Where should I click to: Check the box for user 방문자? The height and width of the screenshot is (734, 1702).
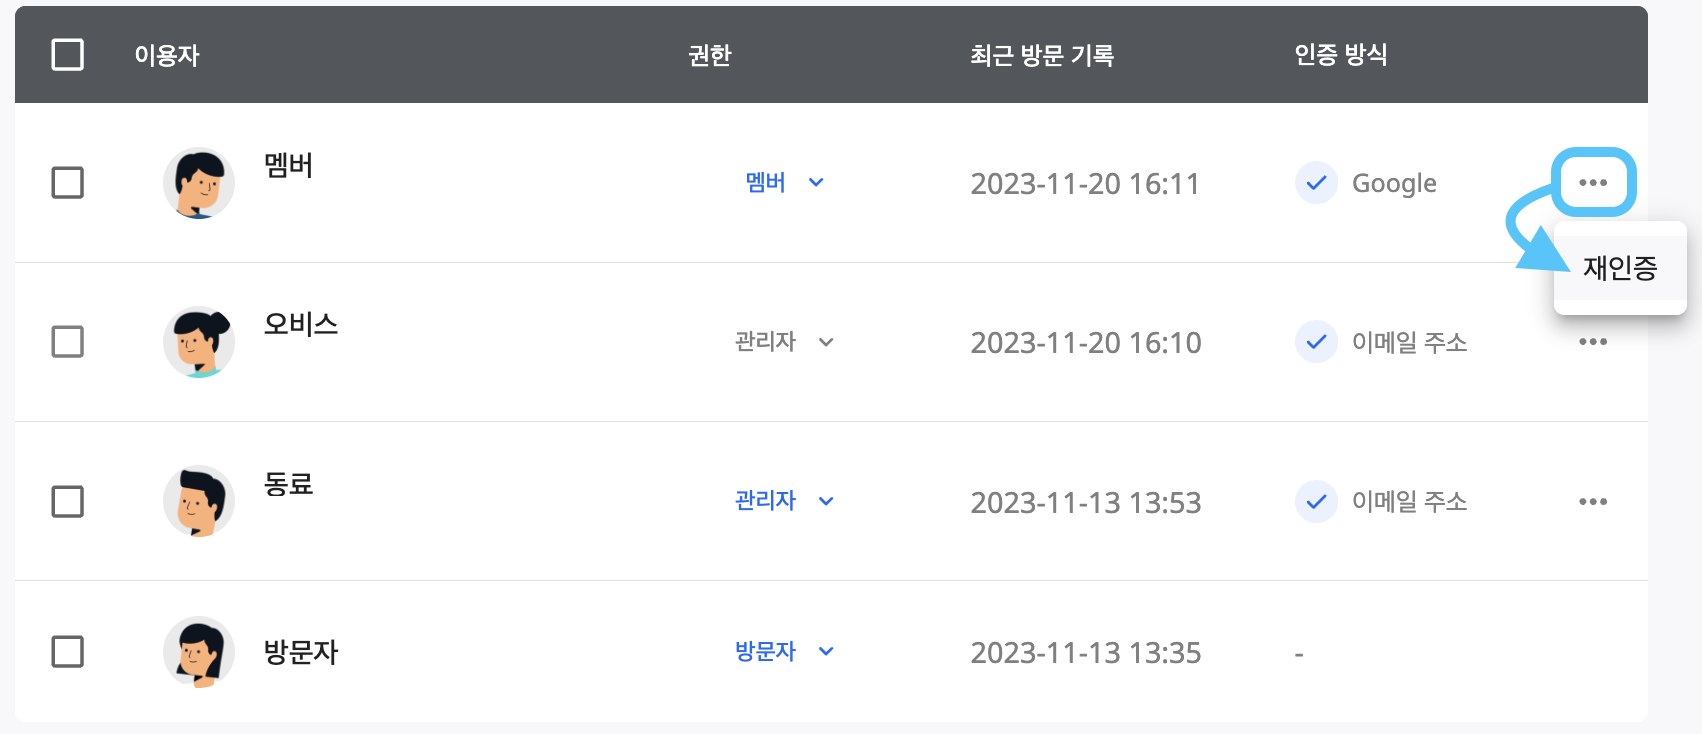pos(67,652)
